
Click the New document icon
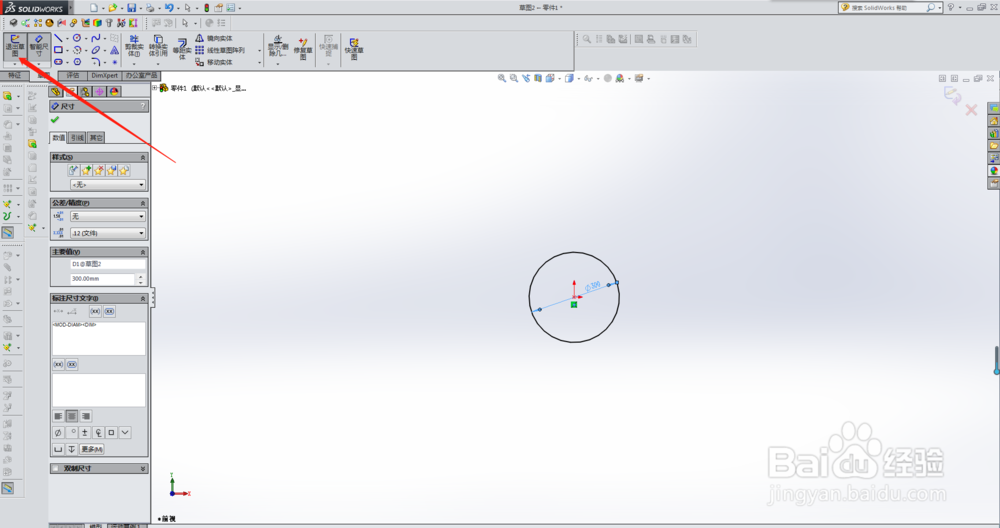(x=94, y=8)
